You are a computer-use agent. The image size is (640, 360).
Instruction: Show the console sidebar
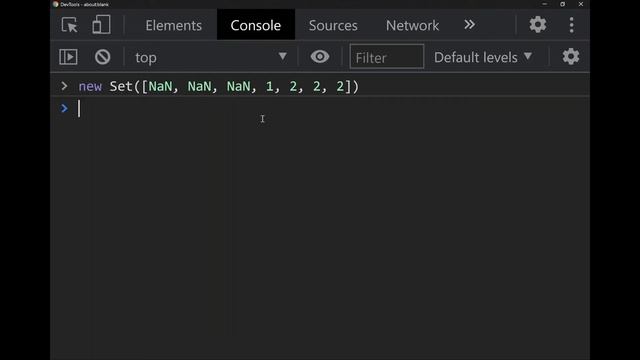pyautogui.click(x=68, y=57)
